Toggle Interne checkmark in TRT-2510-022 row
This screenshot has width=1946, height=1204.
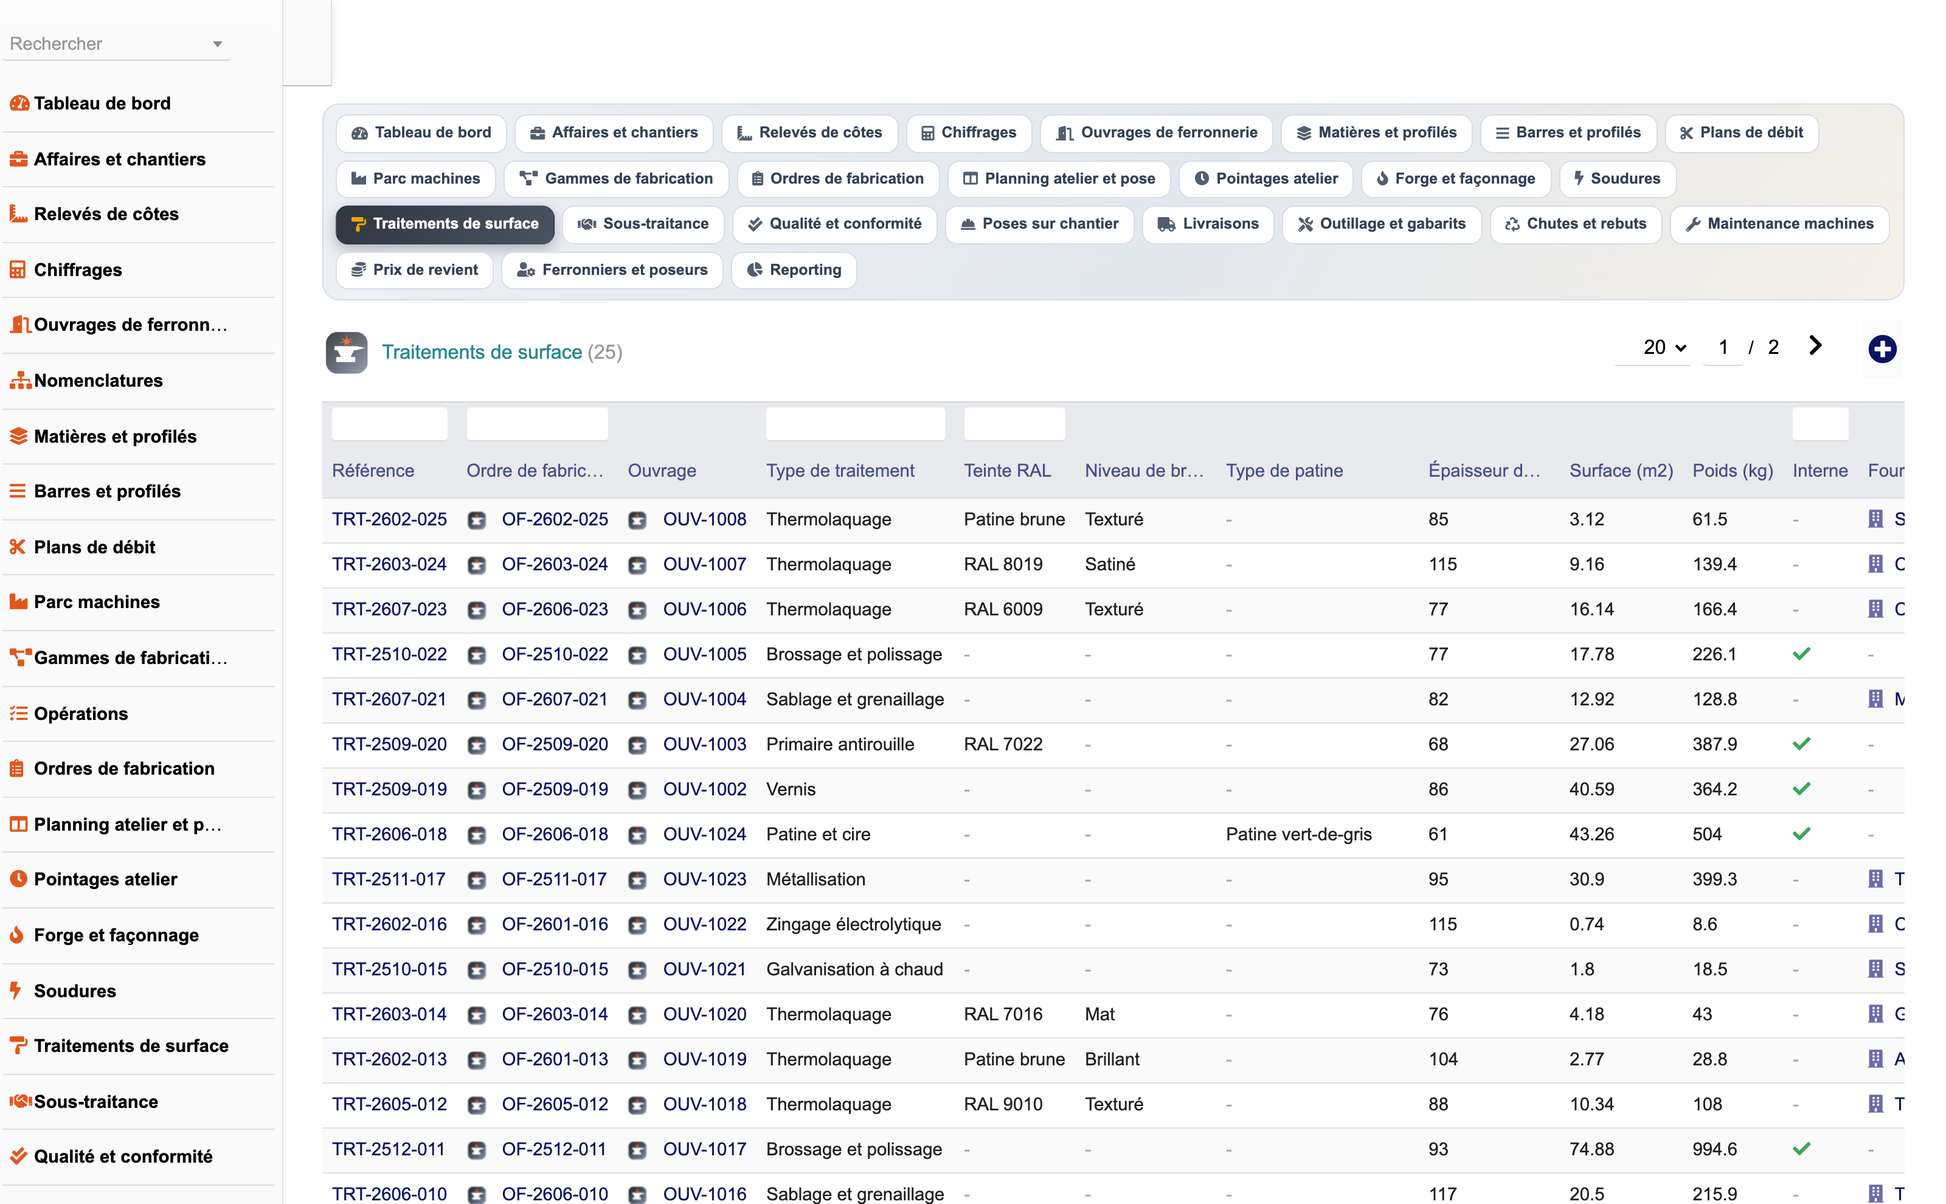1802,654
